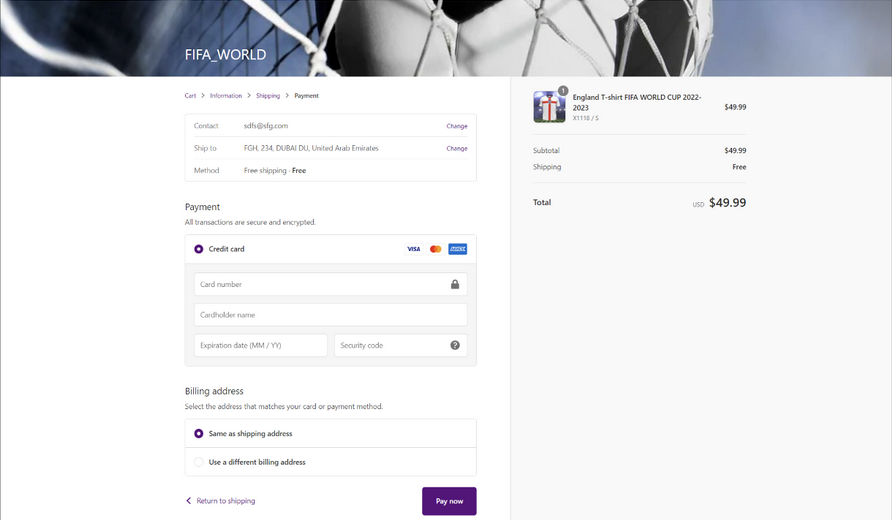The image size is (892, 520).
Task: Go to the Cart breadcrumb
Action: 190,96
